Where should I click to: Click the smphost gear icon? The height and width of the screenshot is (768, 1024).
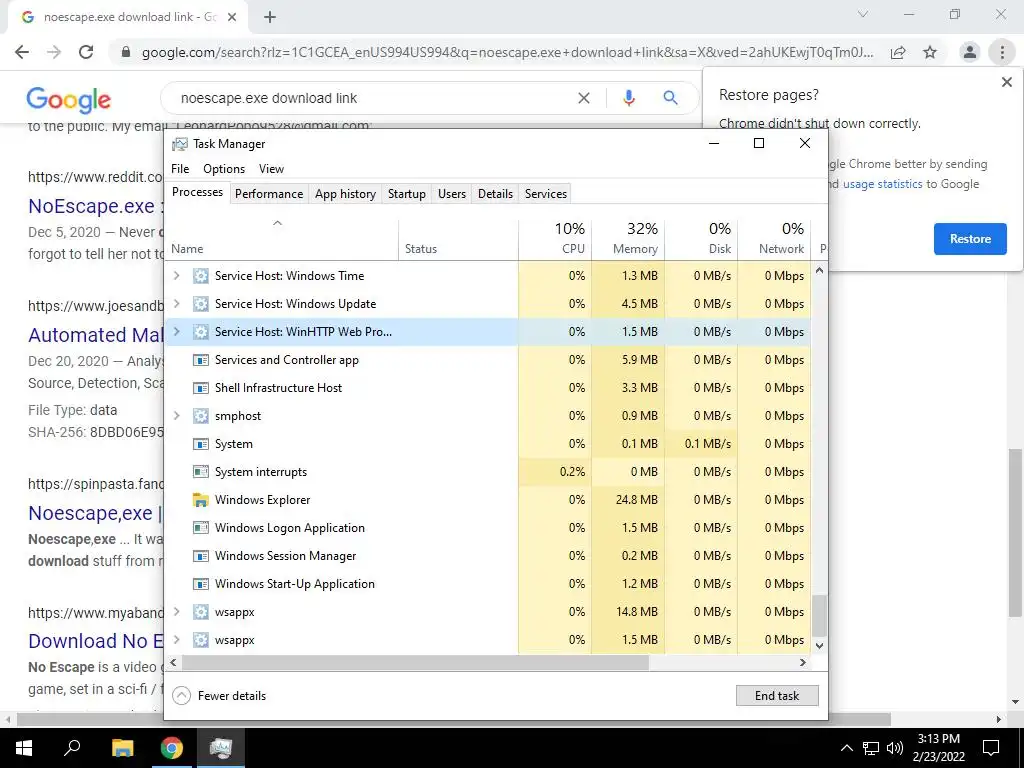(x=200, y=416)
